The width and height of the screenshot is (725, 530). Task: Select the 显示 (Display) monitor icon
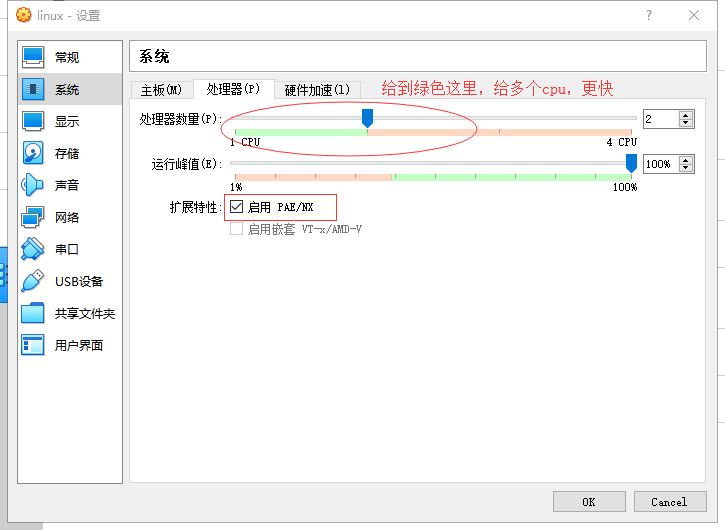coord(33,122)
